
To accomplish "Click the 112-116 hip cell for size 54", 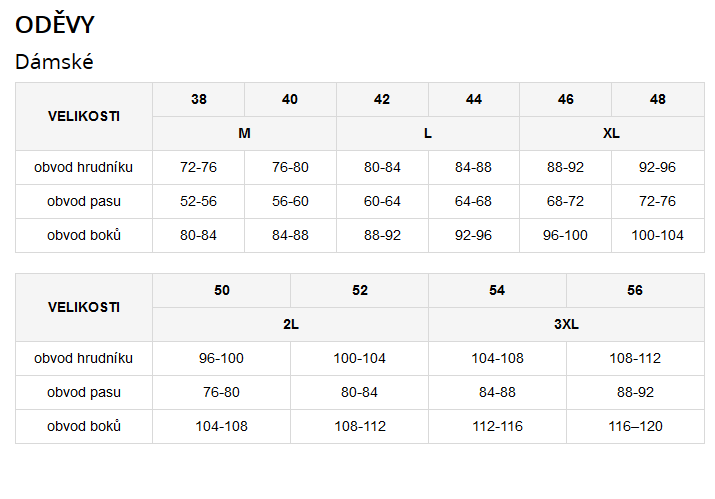I will pyautogui.click(x=497, y=426).
